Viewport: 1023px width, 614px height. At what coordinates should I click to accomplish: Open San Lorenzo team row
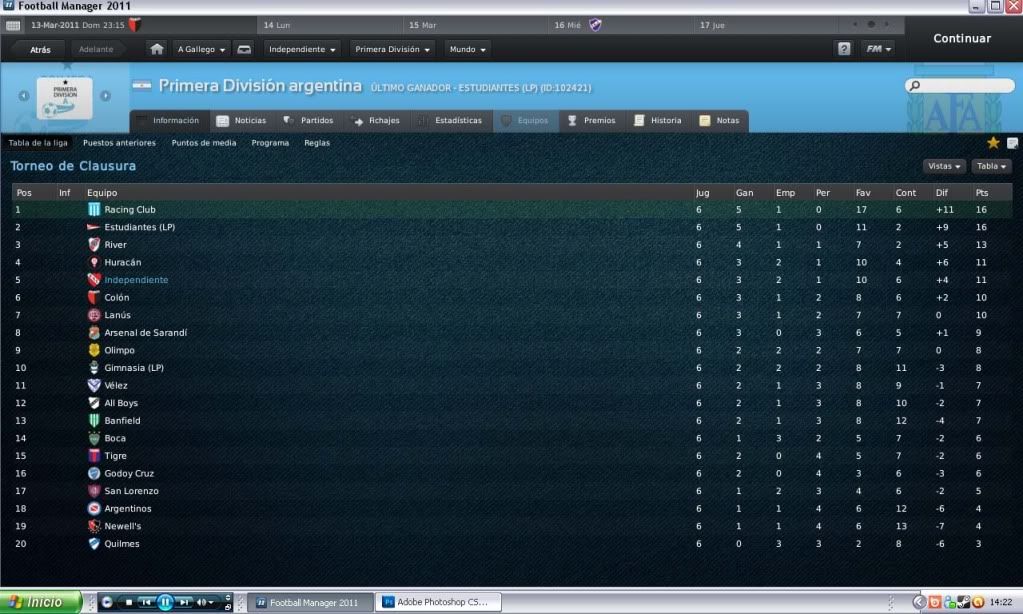coord(512,491)
